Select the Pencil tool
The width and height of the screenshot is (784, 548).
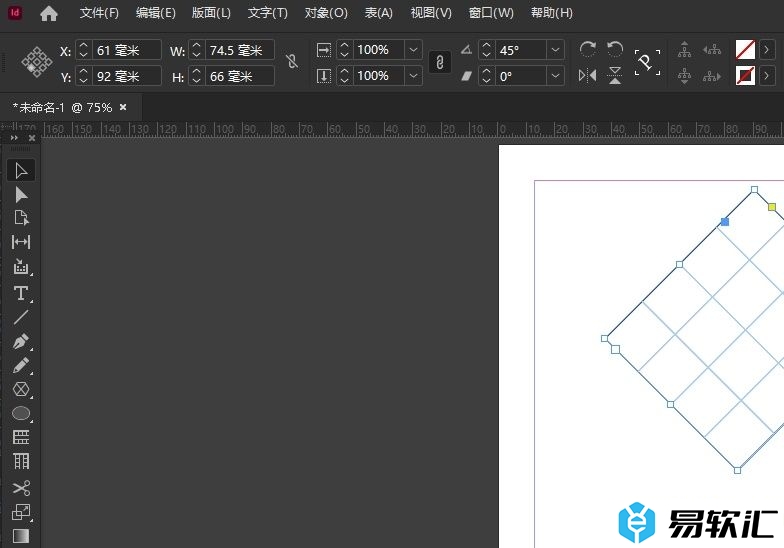click(21, 366)
